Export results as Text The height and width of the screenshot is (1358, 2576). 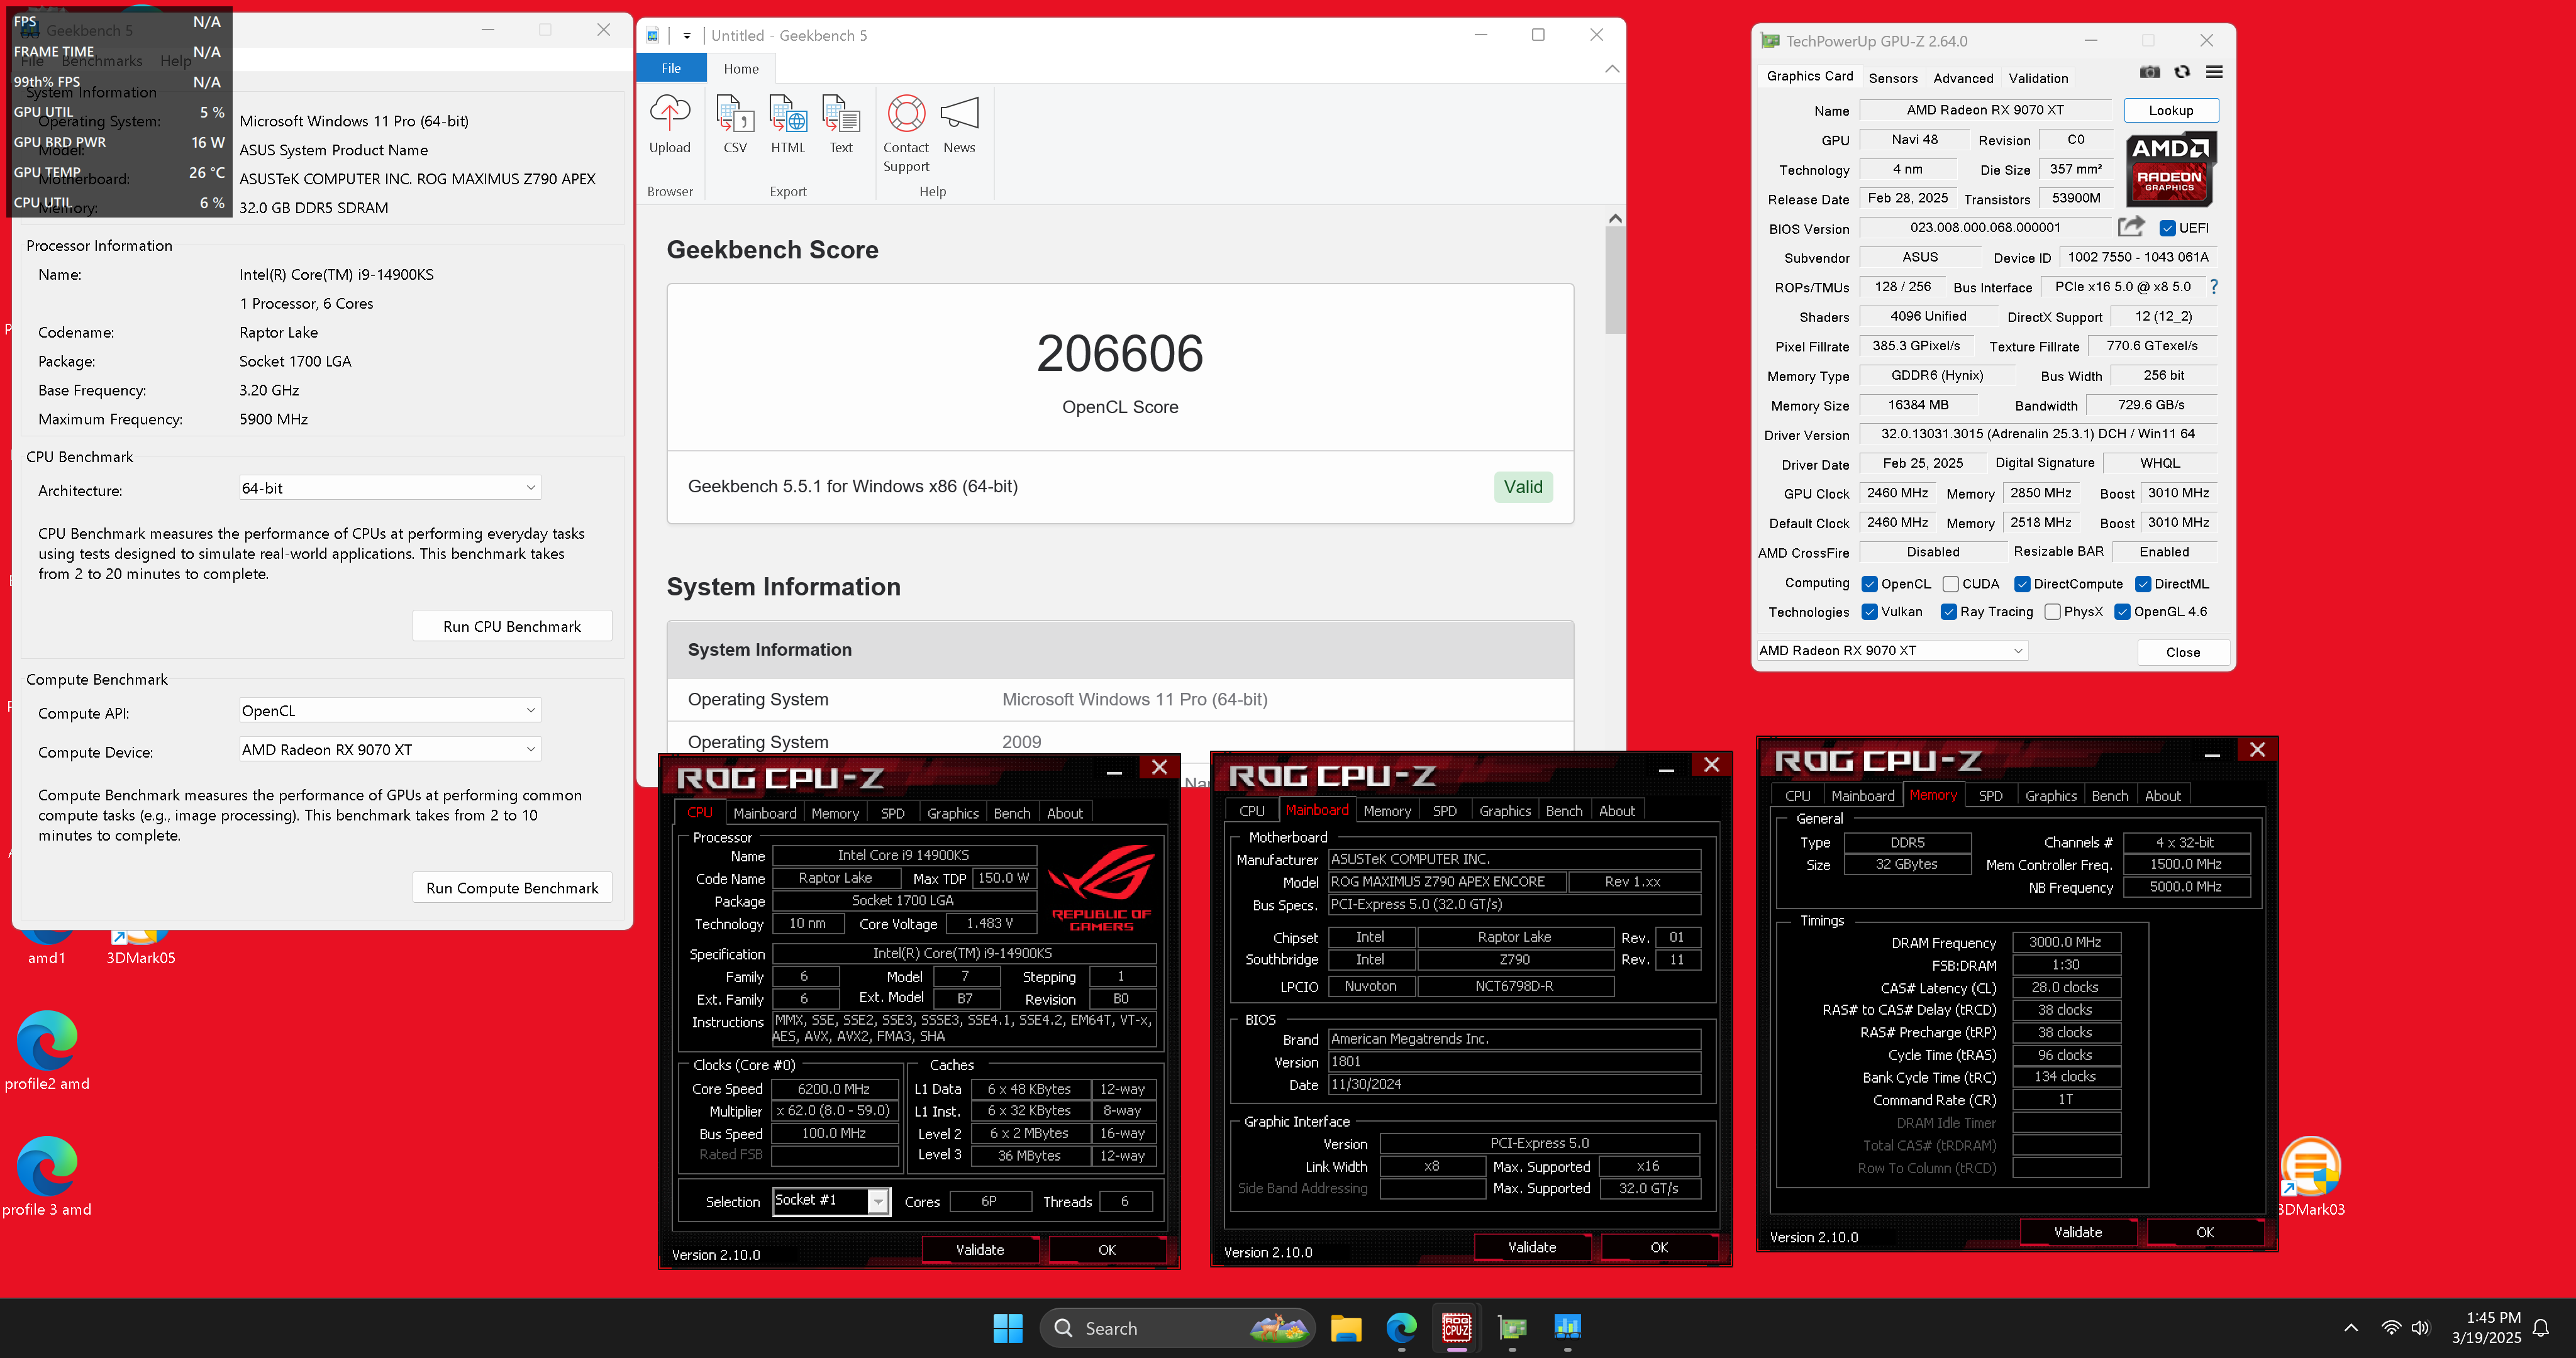841,125
